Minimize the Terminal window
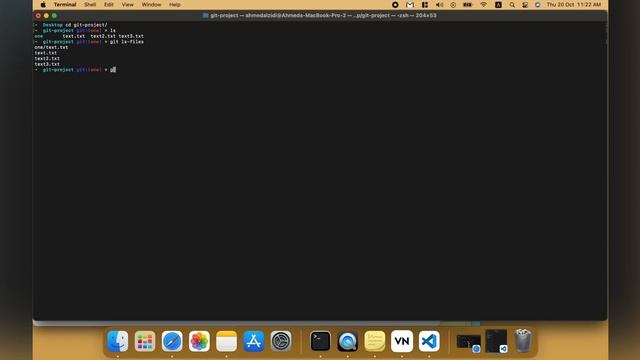The image size is (640, 360). point(46,16)
